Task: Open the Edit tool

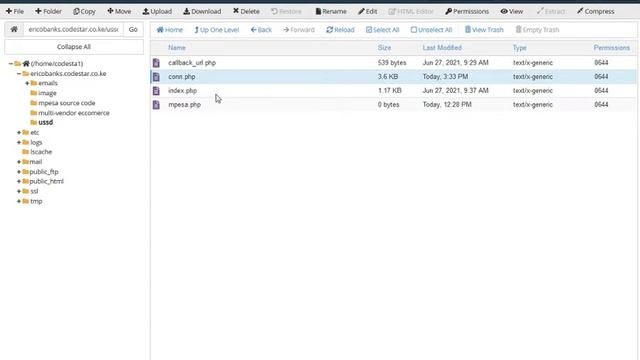Action: (x=367, y=11)
